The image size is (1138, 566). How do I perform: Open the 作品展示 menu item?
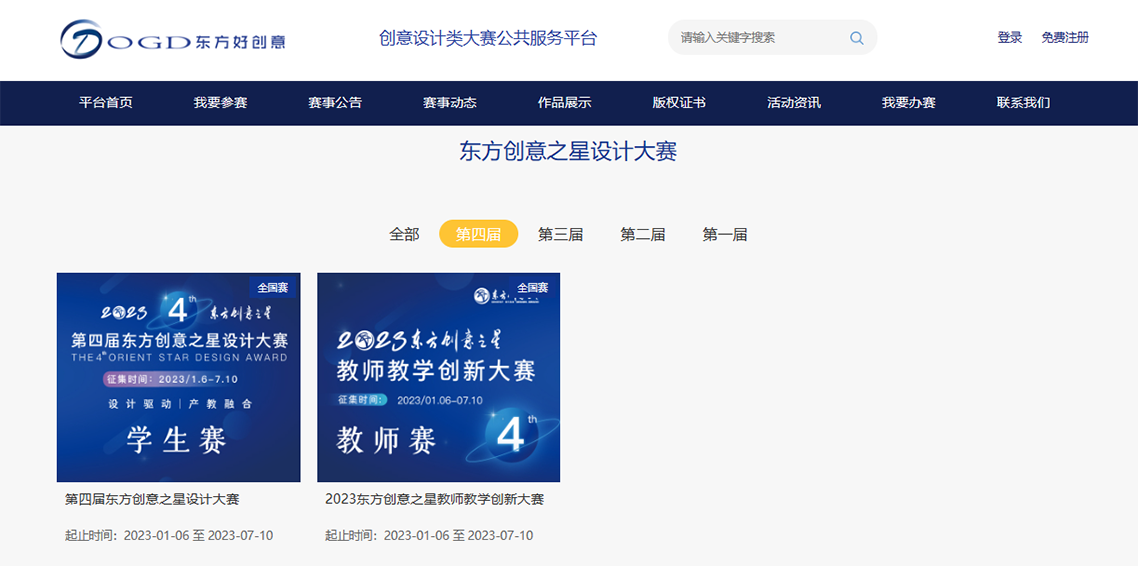pos(564,103)
